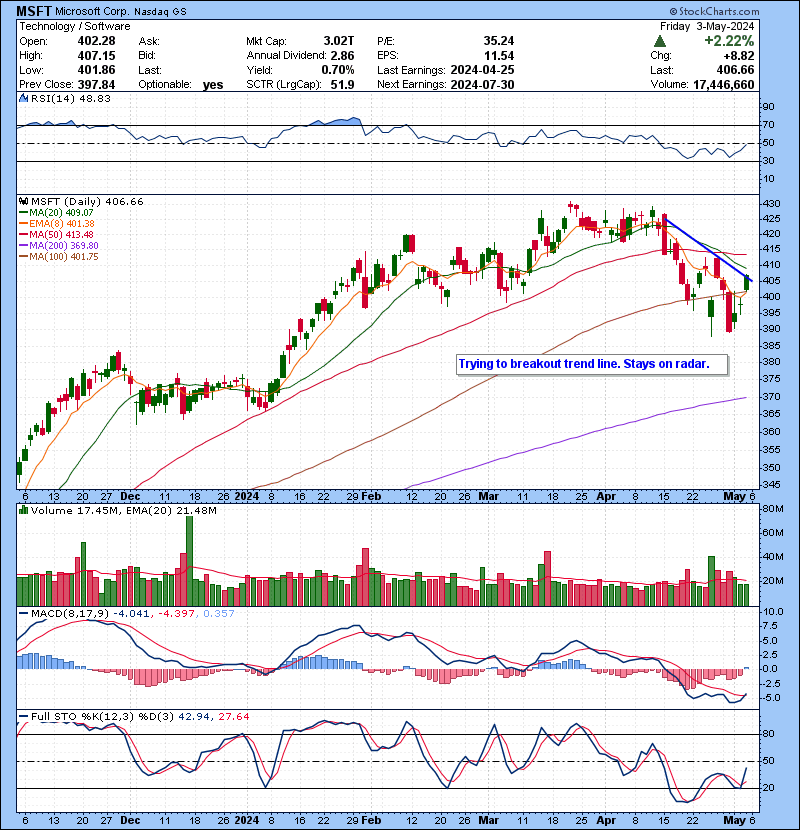Click the May label on upper date axis
Image resolution: width=800 pixels, height=830 pixels.
coord(734,497)
